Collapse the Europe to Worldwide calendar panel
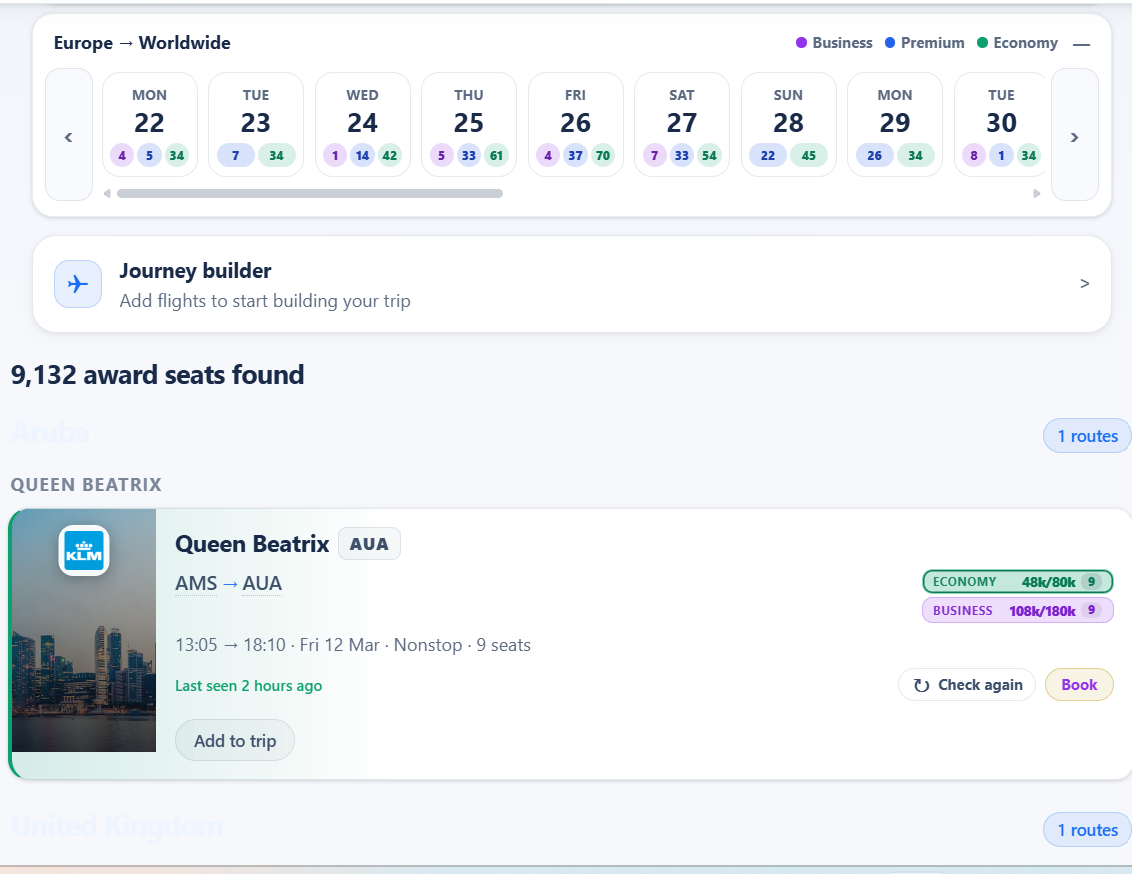The width and height of the screenshot is (1132, 874). click(x=1081, y=44)
